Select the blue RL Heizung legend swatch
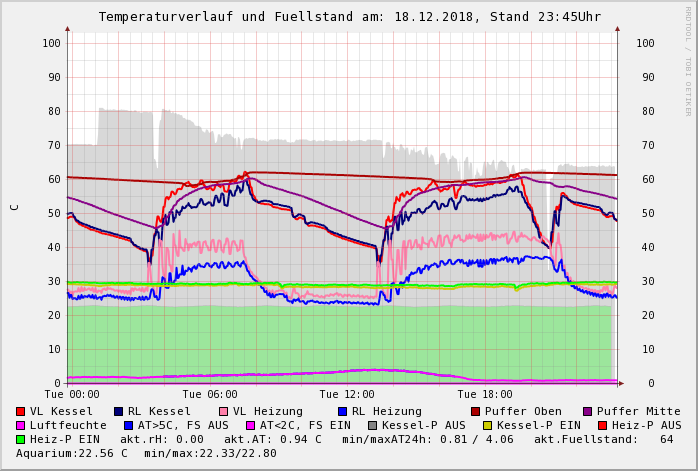Image resolution: width=698 pixels, height=471 pixels. pos(342,411)
